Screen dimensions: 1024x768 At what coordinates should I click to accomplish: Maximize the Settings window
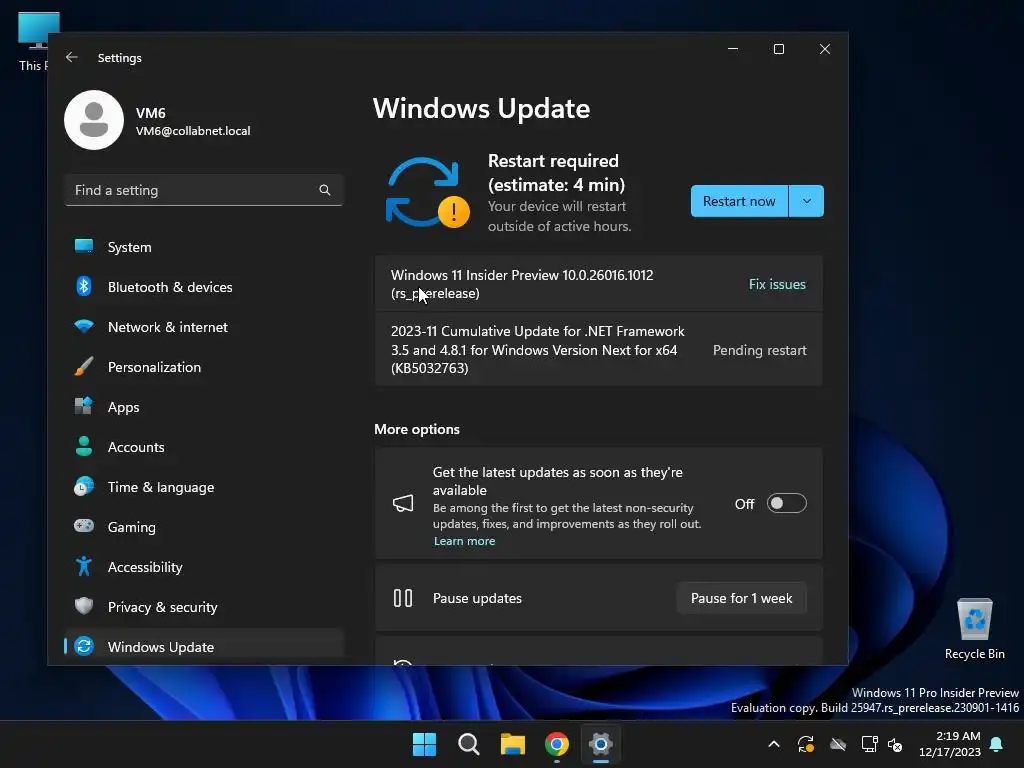778,49
